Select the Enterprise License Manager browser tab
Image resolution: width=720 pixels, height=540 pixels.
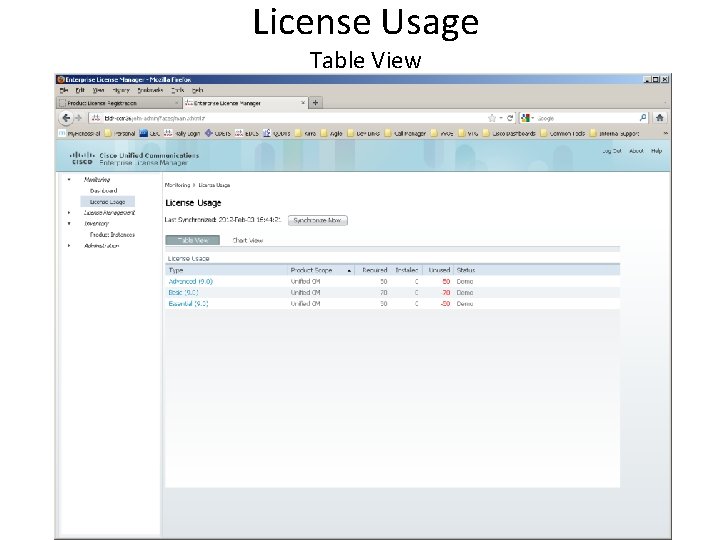(x=245, y=103)
